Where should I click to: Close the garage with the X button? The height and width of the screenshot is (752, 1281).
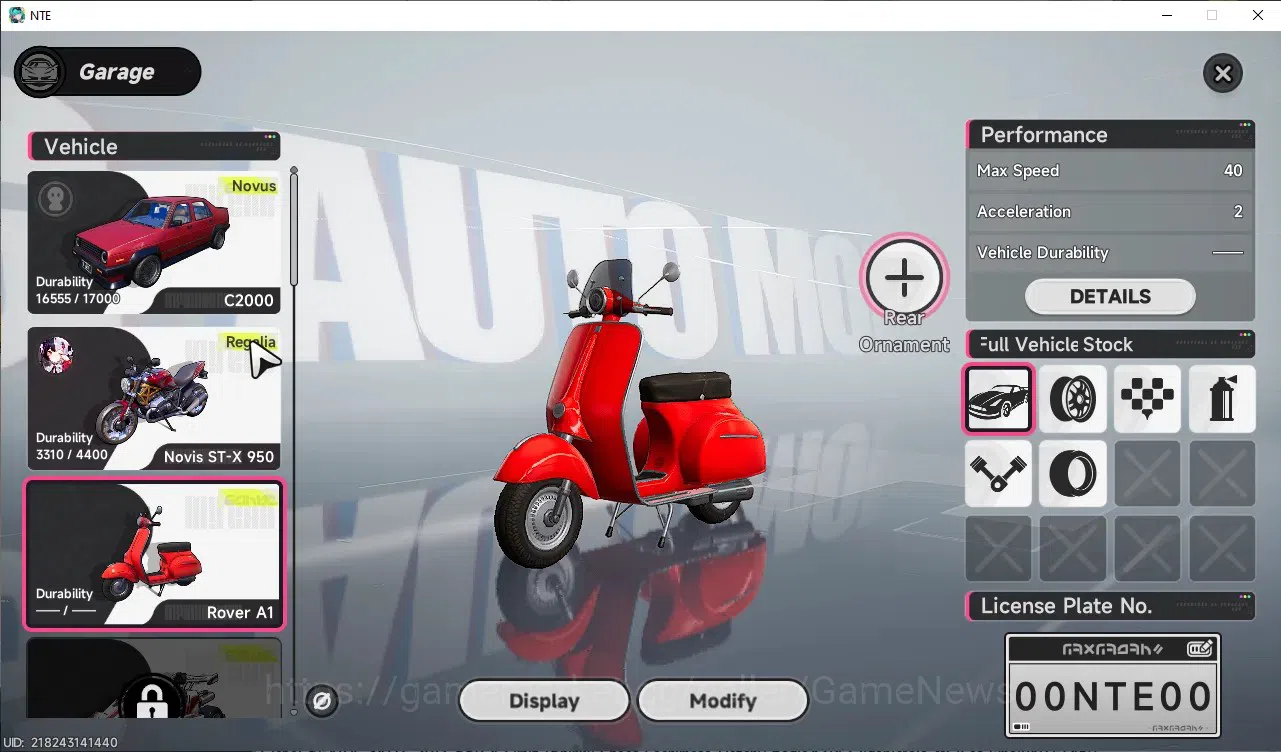tap(1222, 73)
